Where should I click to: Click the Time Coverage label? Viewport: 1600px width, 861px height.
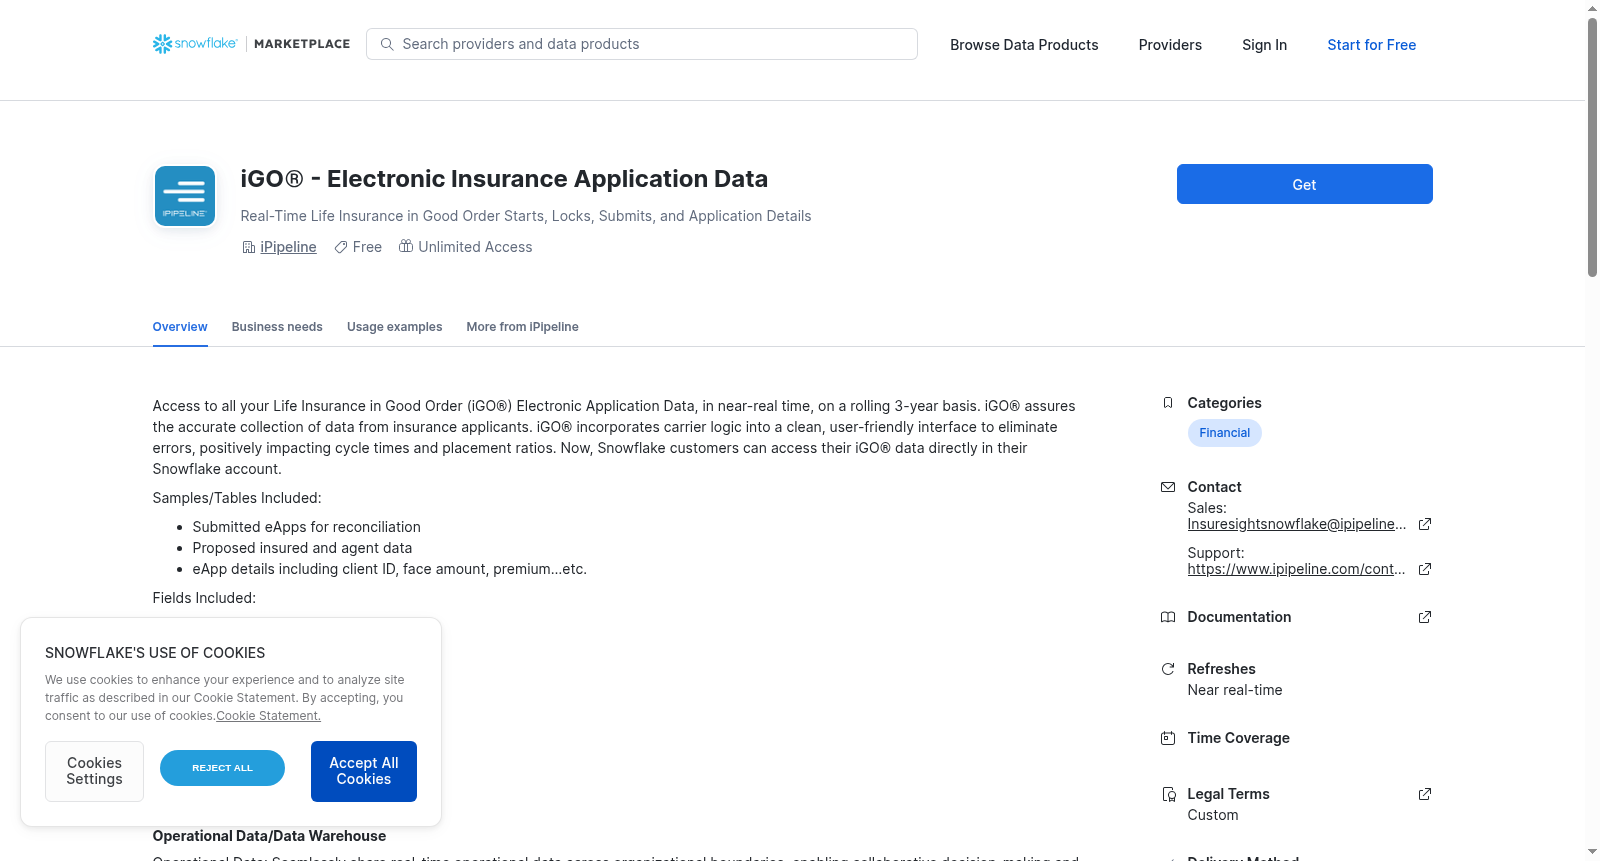(1238, 738)
